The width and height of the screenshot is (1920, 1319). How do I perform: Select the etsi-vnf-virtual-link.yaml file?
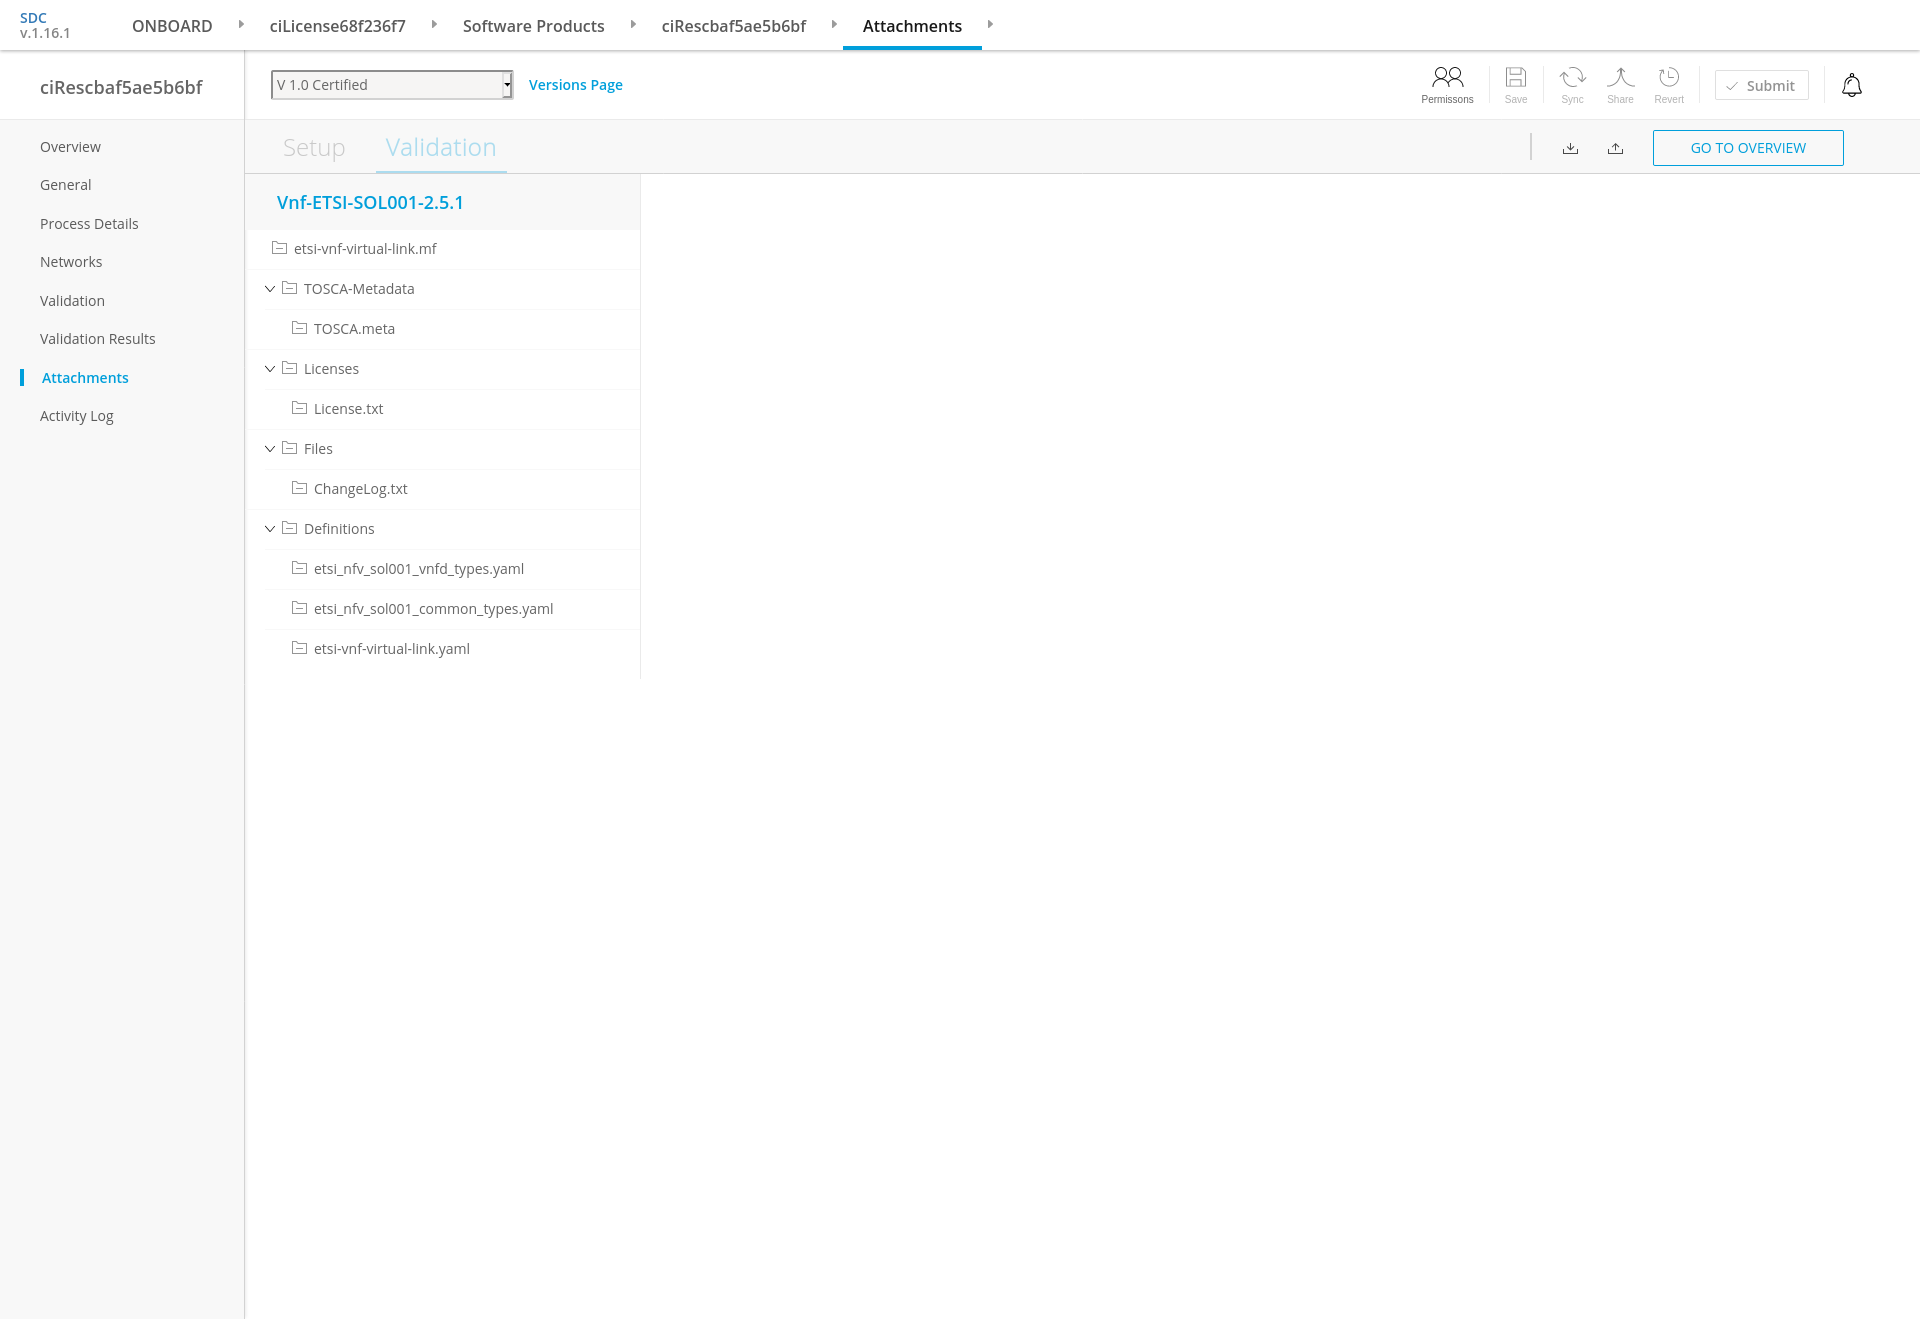(x=391, y=649)
